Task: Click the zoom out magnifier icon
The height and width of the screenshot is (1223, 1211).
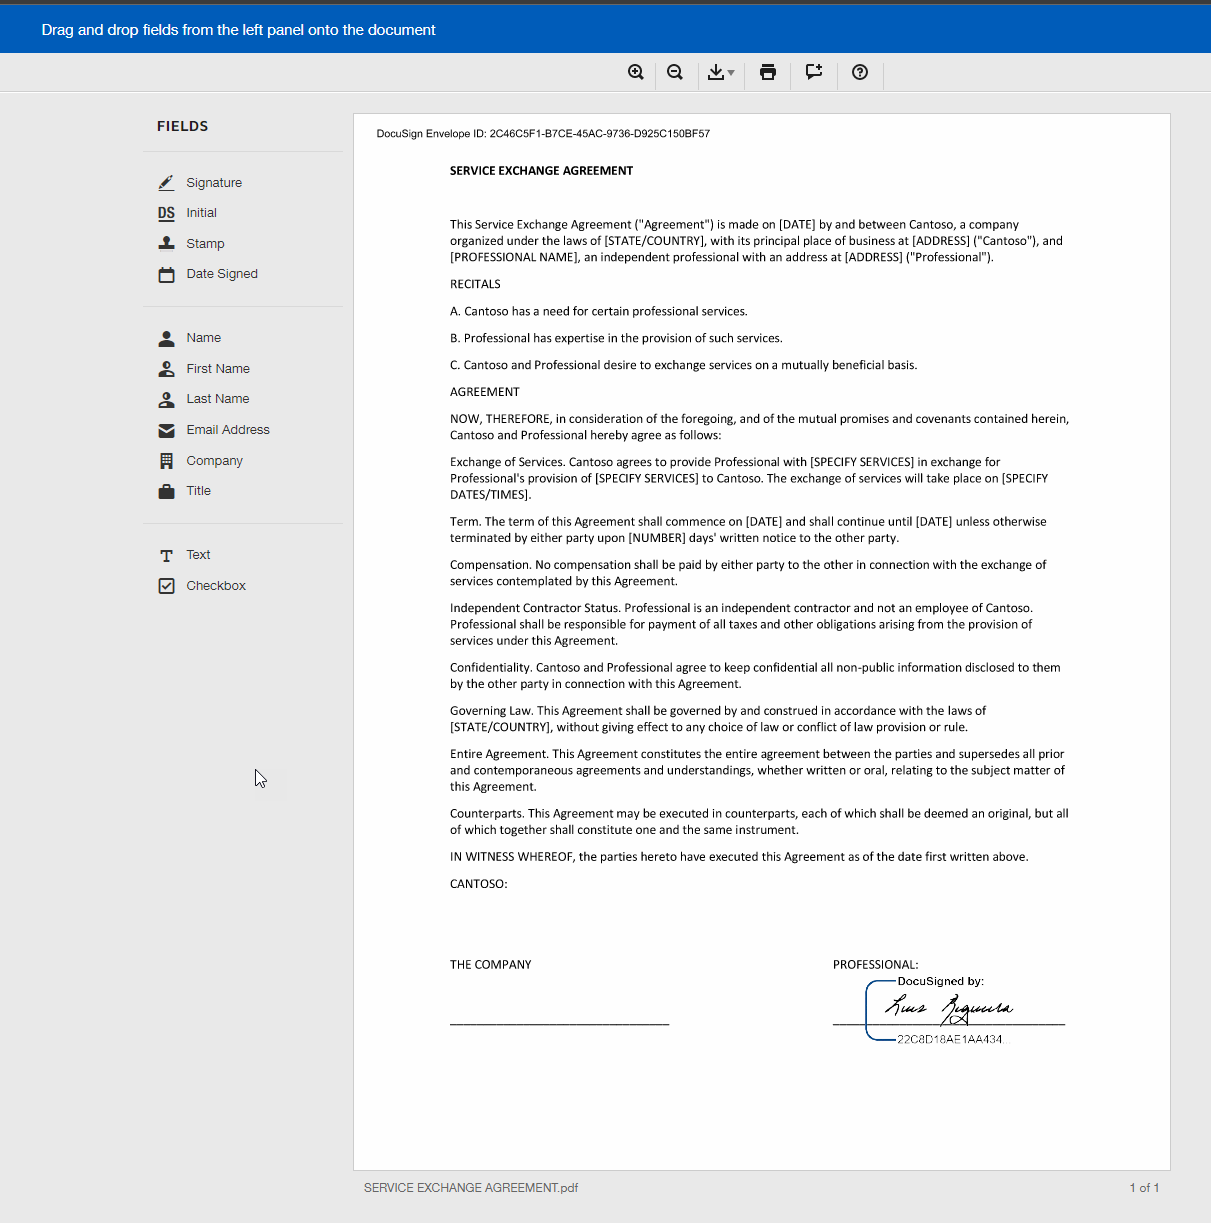Action: [x=675, y=72]
